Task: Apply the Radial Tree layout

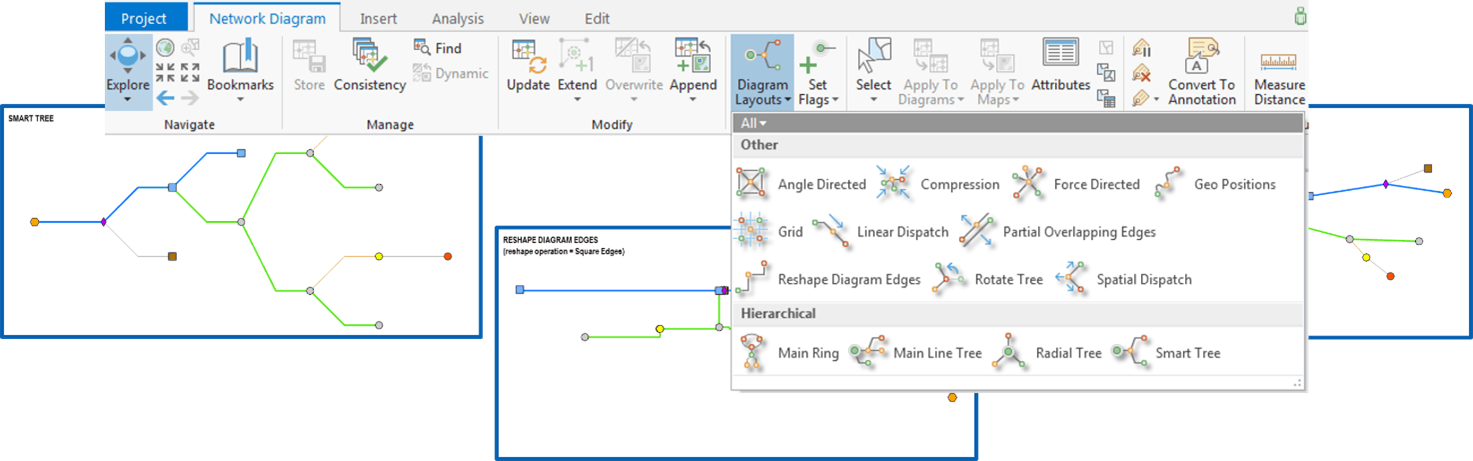Action: pos(1047,353)
